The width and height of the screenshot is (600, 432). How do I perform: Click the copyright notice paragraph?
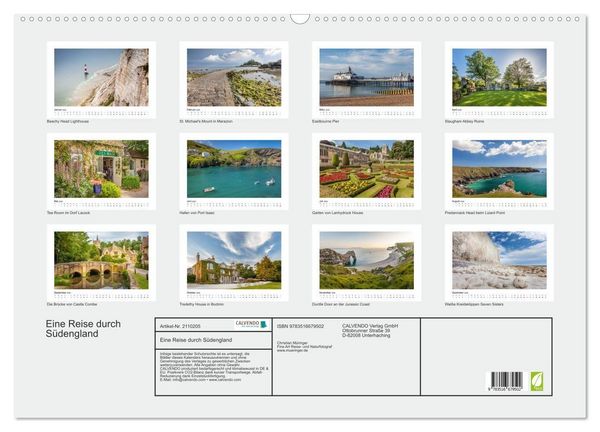[214, 367]
